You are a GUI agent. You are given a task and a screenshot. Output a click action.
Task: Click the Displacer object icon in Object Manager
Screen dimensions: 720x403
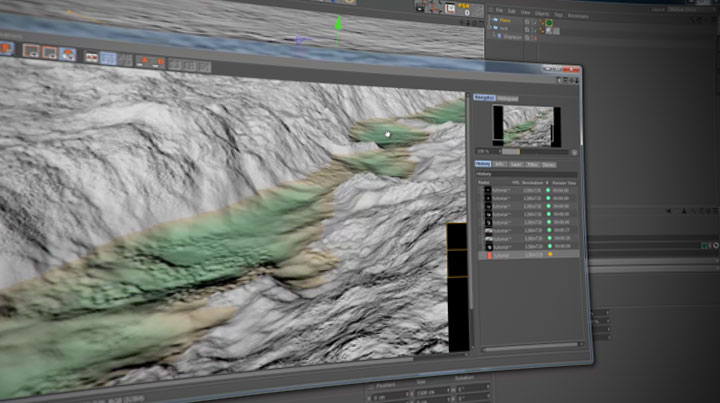coord(499,36)
